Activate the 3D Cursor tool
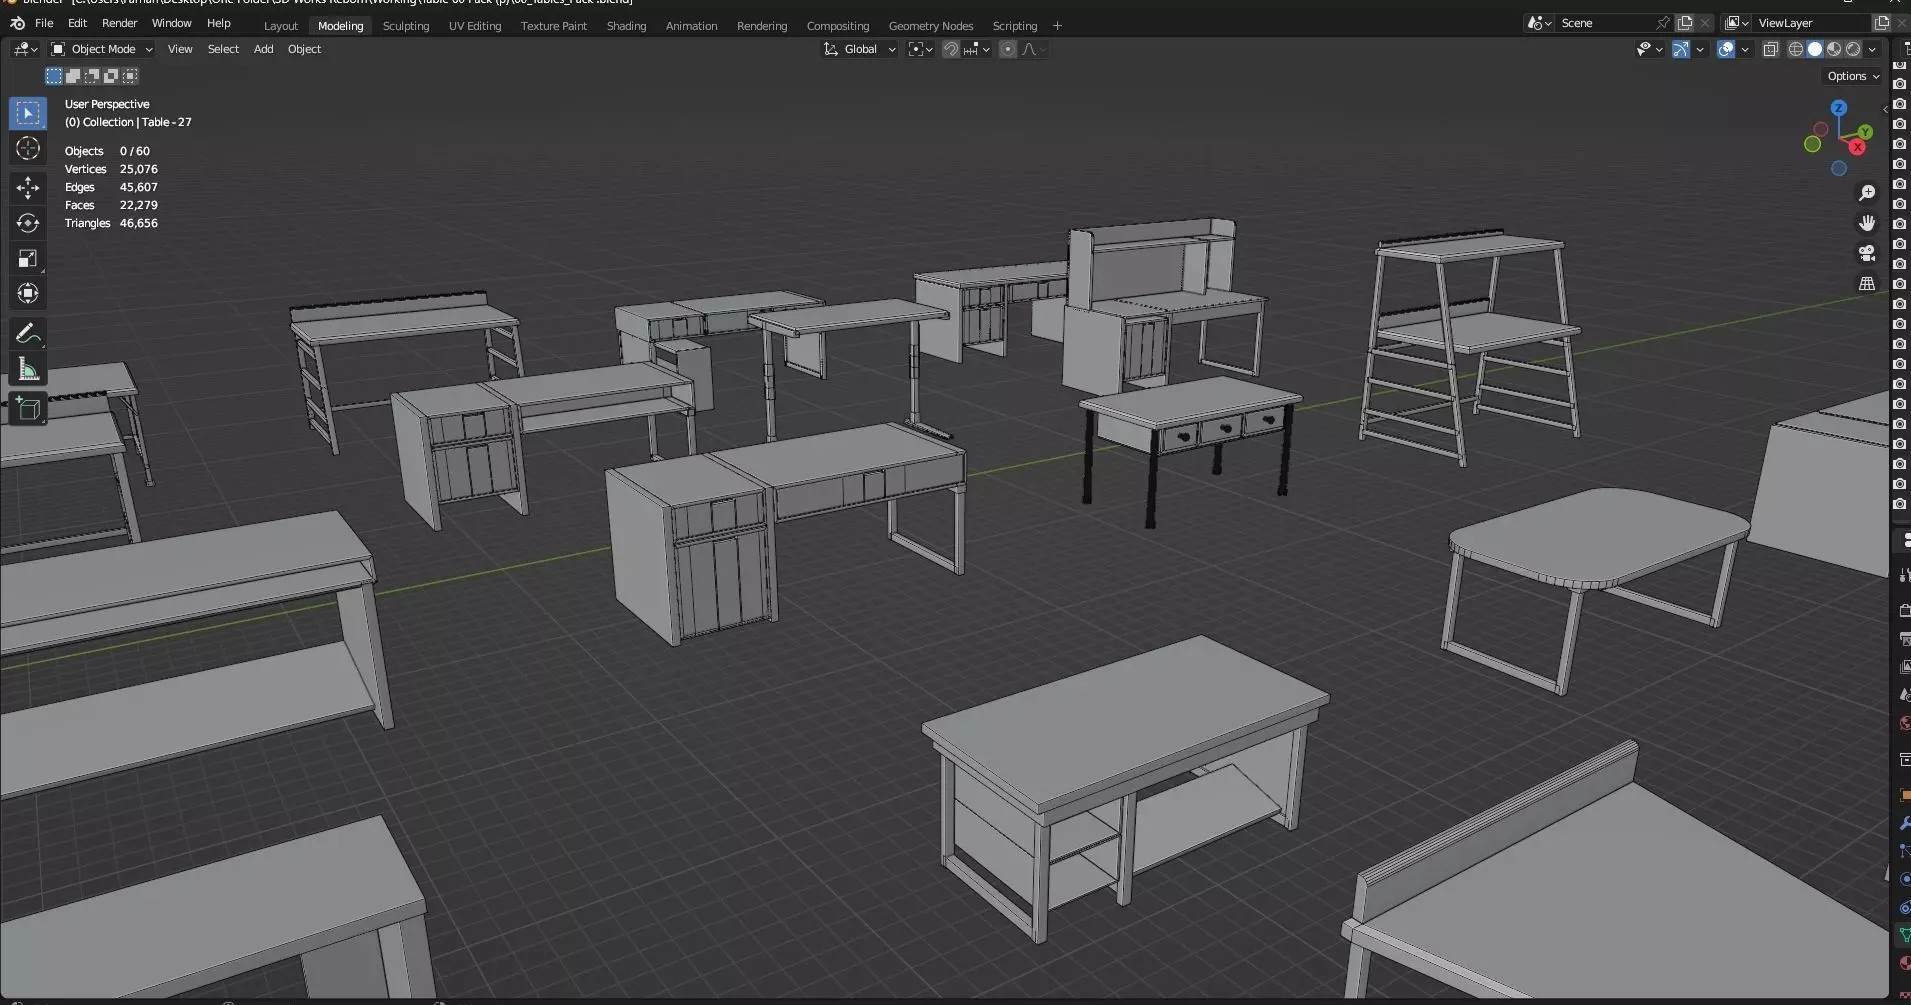 (x=28, y=149)
